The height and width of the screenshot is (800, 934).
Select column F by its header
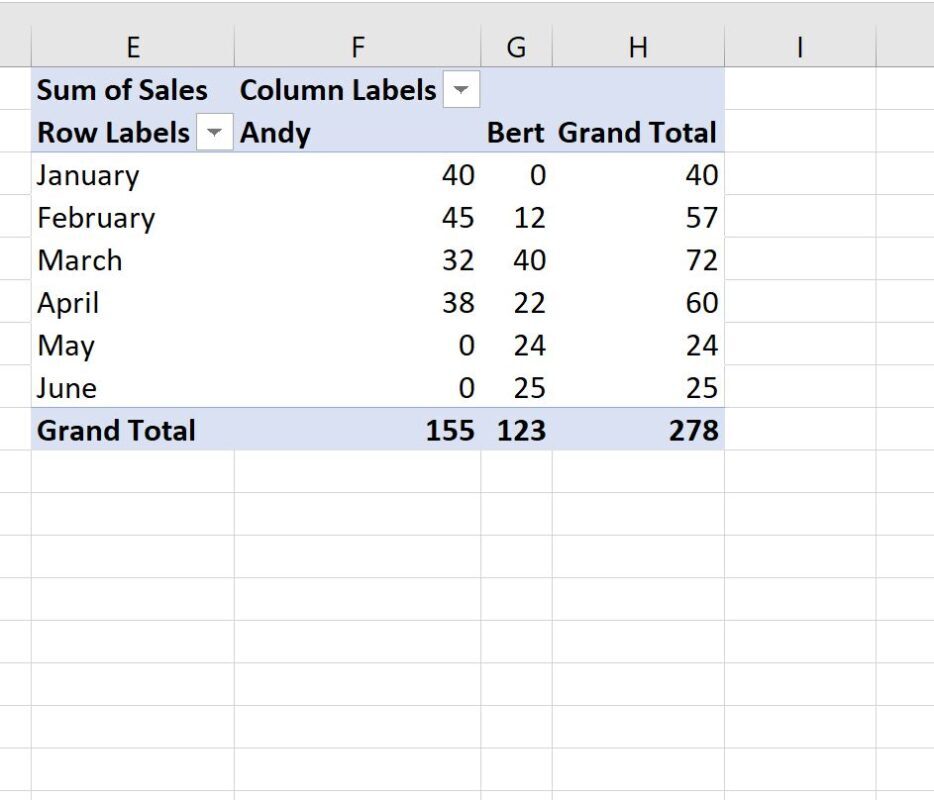[357, 45]
